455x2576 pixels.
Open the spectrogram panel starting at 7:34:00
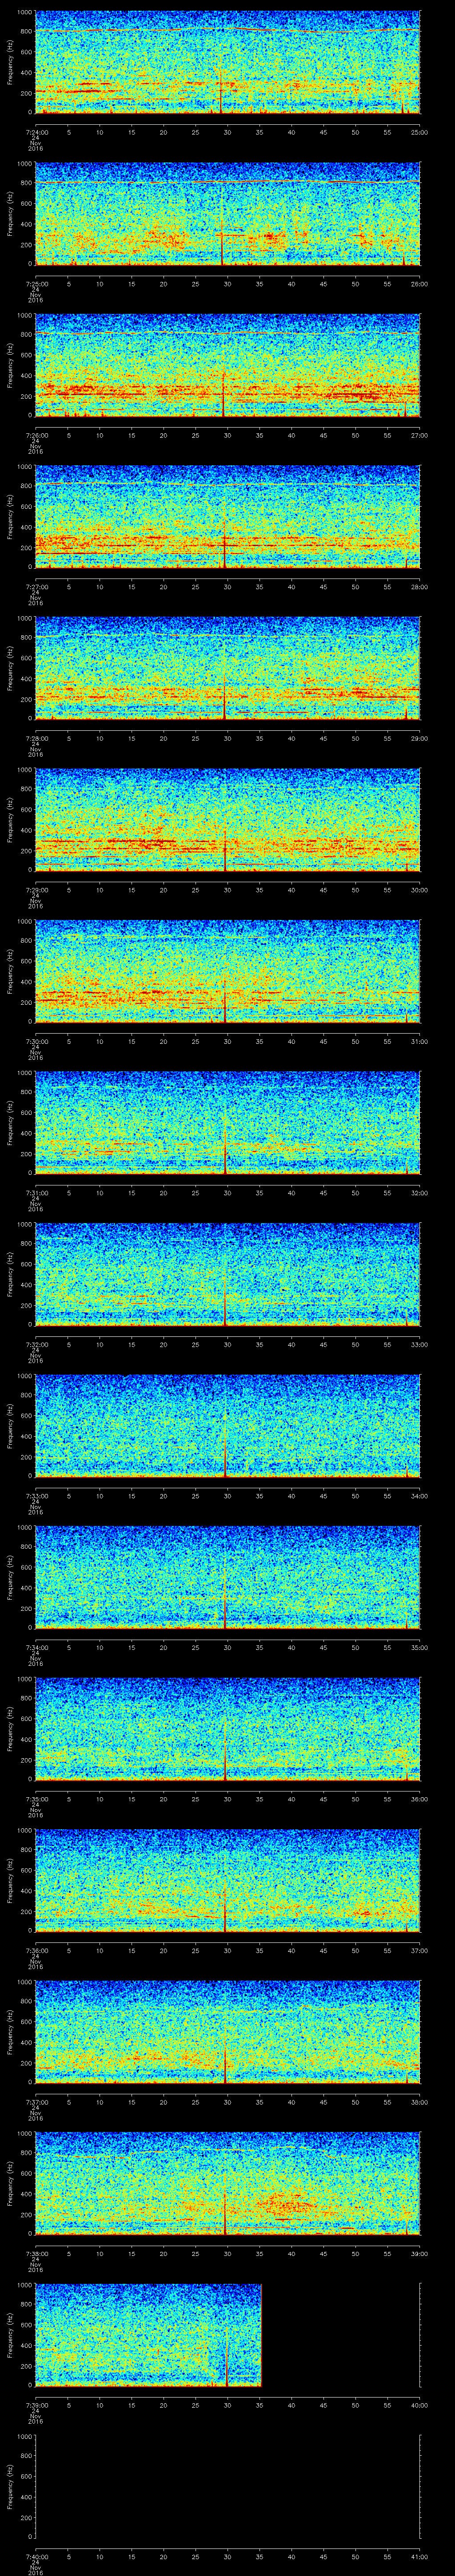click(x=227, y=1578)
